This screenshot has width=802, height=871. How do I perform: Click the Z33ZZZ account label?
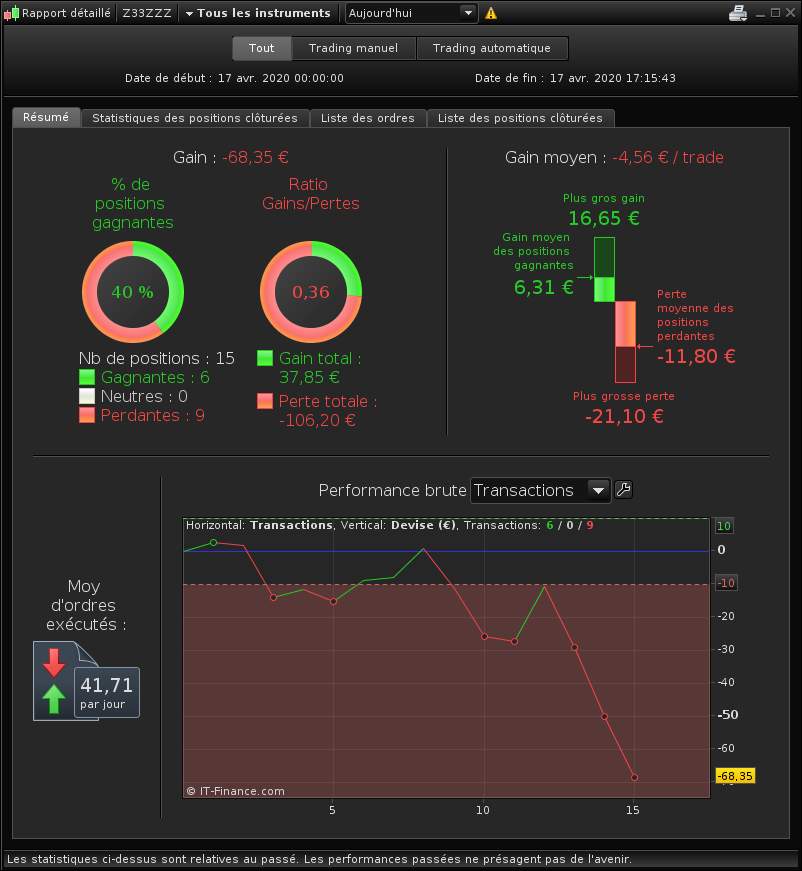point(147,13)
